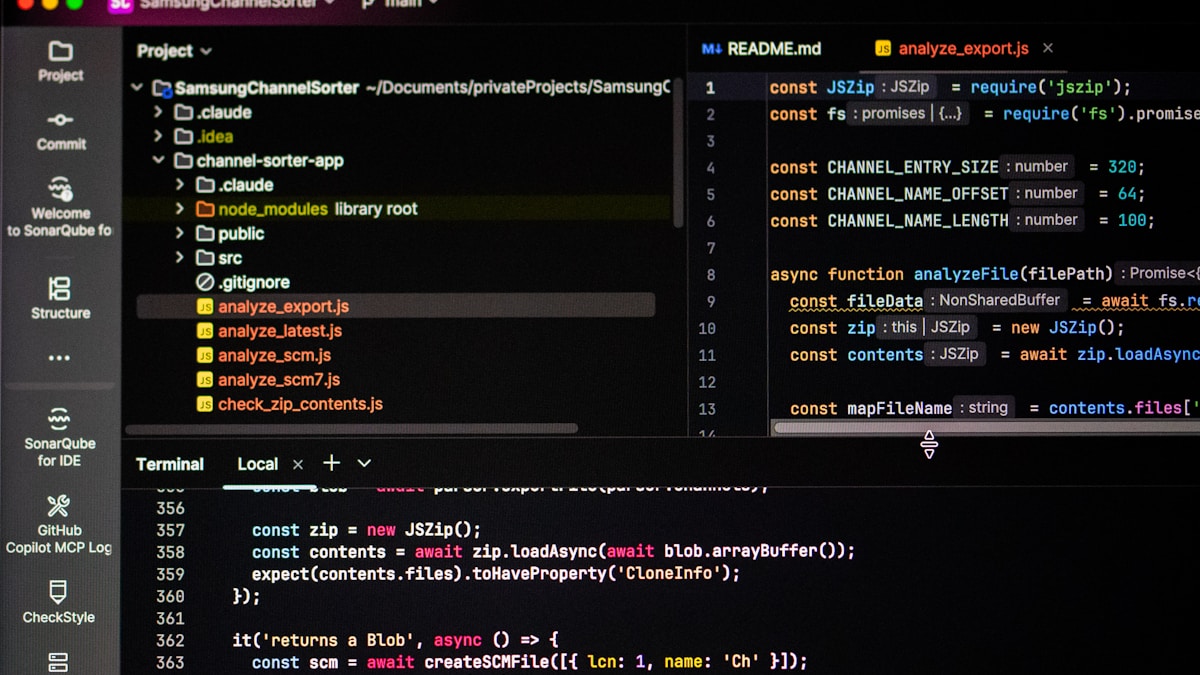Viewport: 1200px width, 675px height.
Task: Collapse the channel-sorter-app folder
Action: [x=158, y=160]
